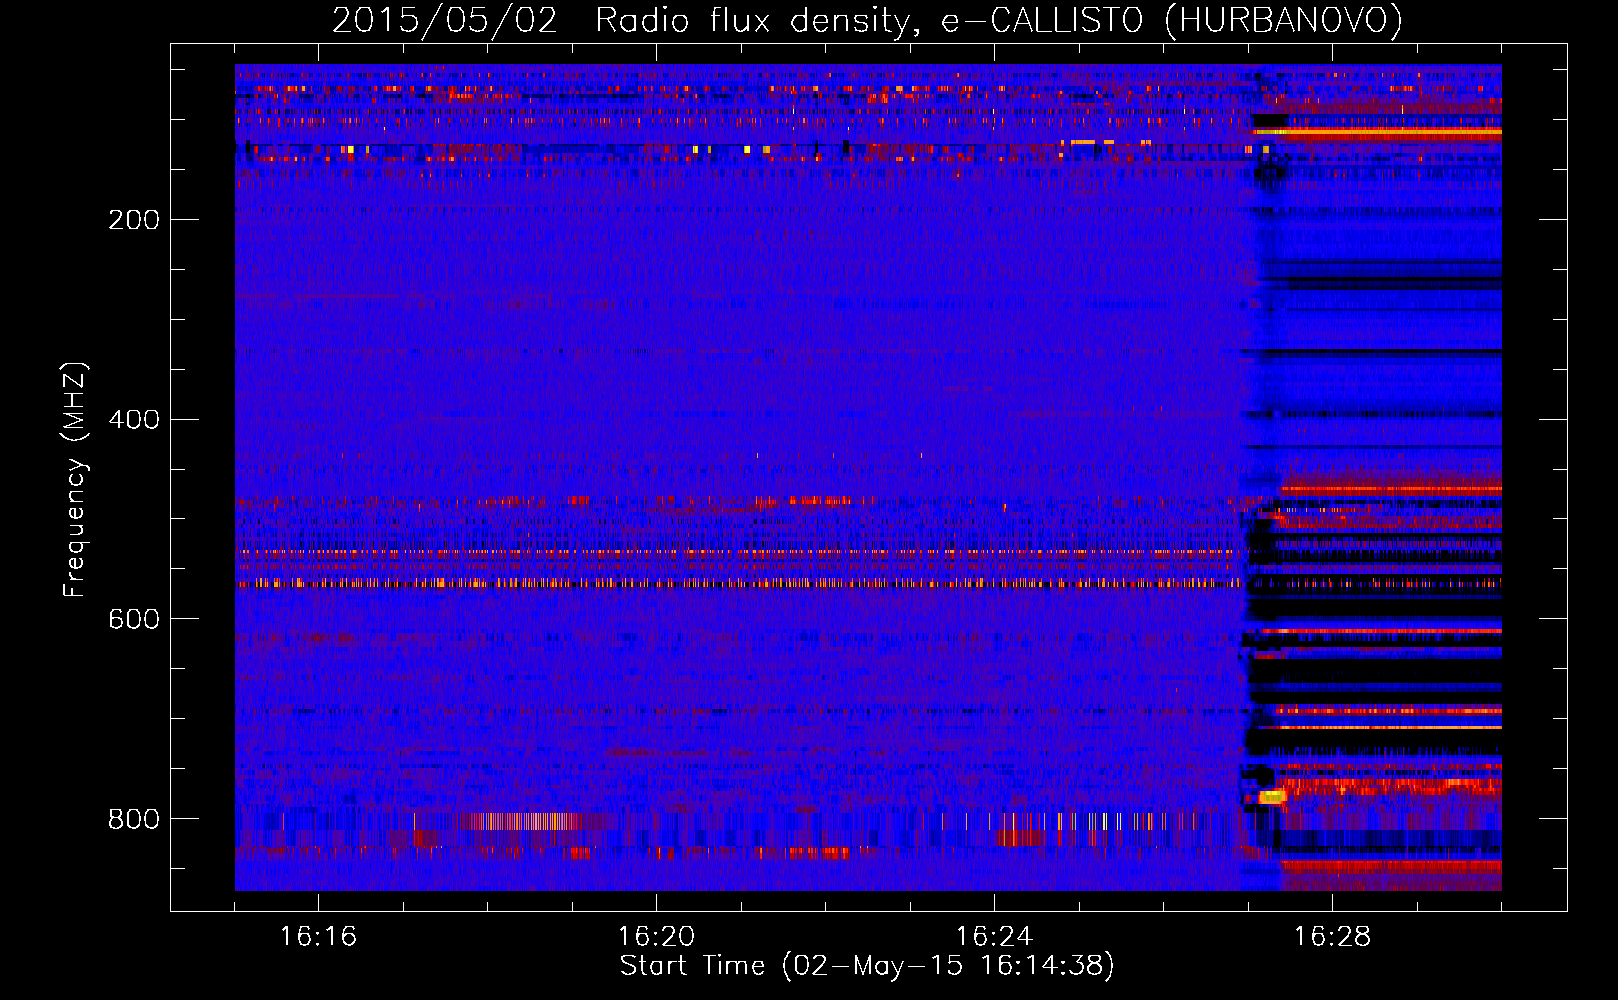The height and width of the screenshot is (1000, 1618).
Task: Click the bright yellow burst near 800 MHz
Action: point(1272,796)
